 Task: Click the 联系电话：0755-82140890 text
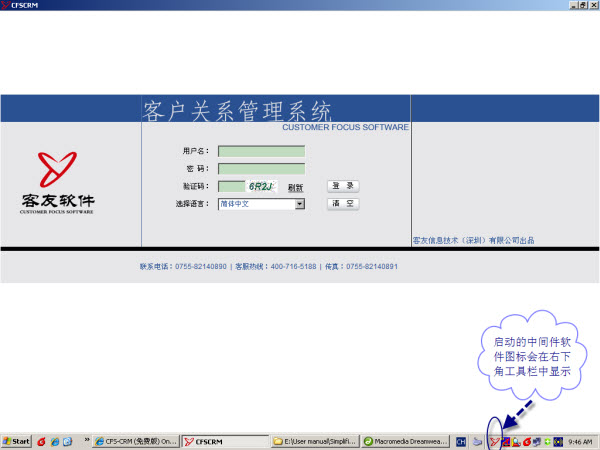tap(183, 266)
